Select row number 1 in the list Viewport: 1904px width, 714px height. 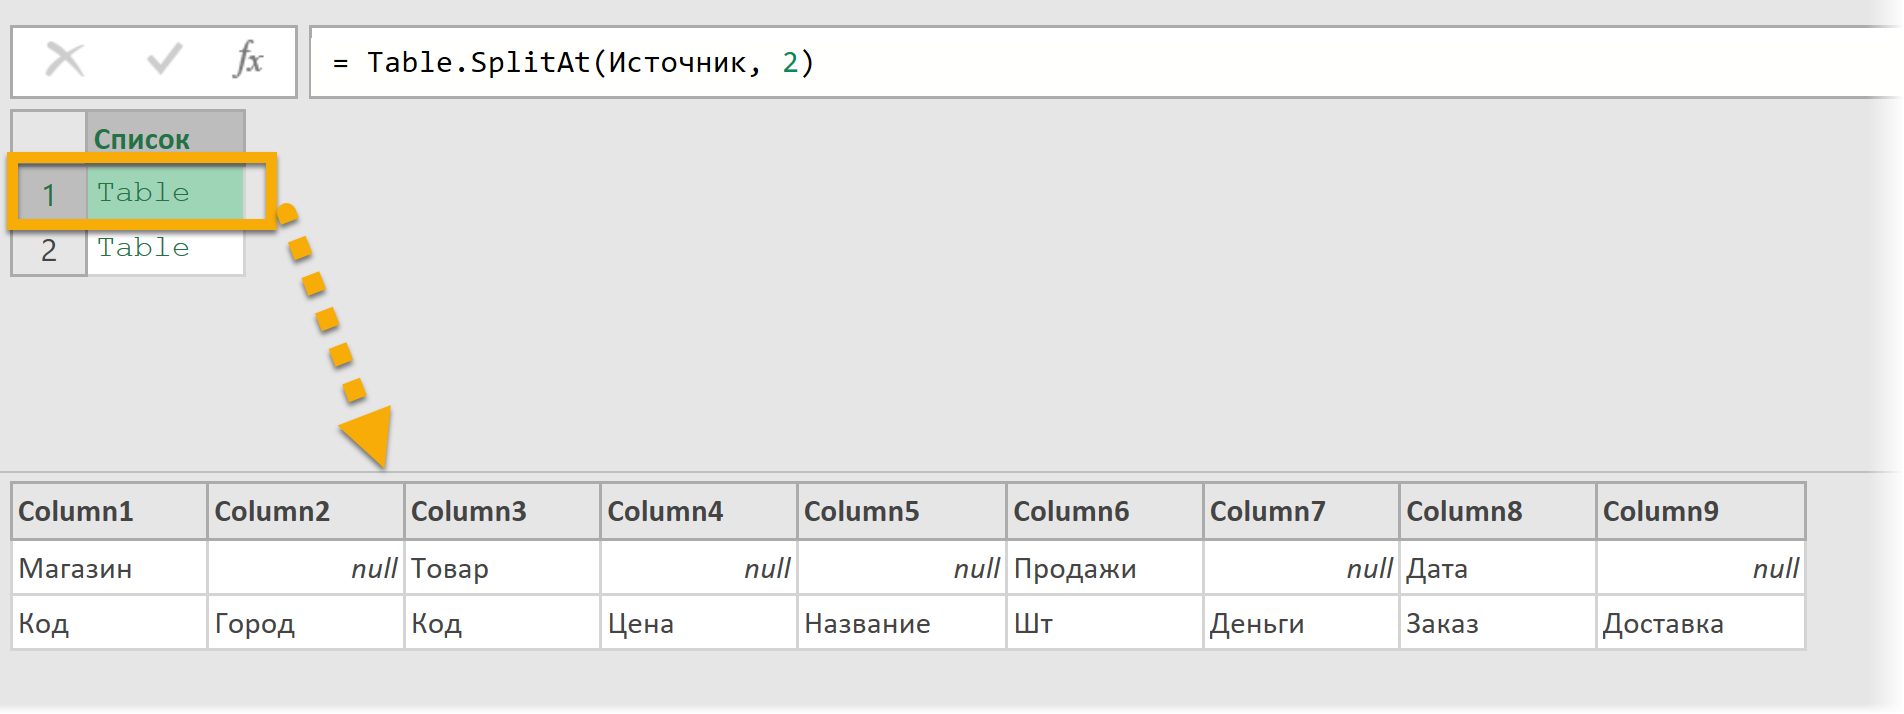click(48, 194)
